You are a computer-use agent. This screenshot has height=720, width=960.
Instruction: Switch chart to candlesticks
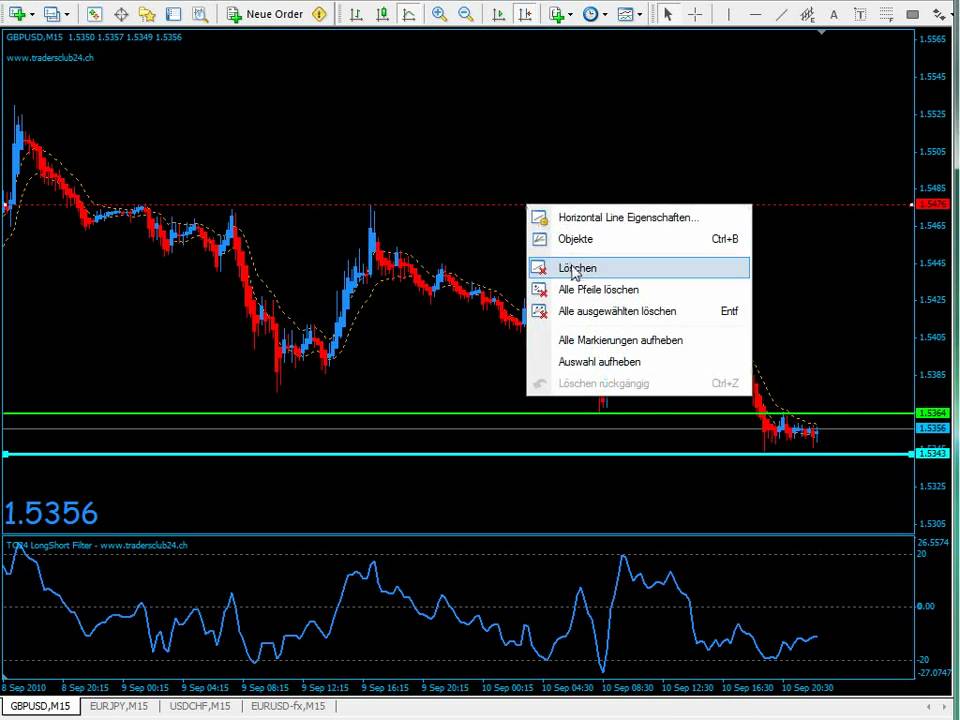[x=383, y=13]
